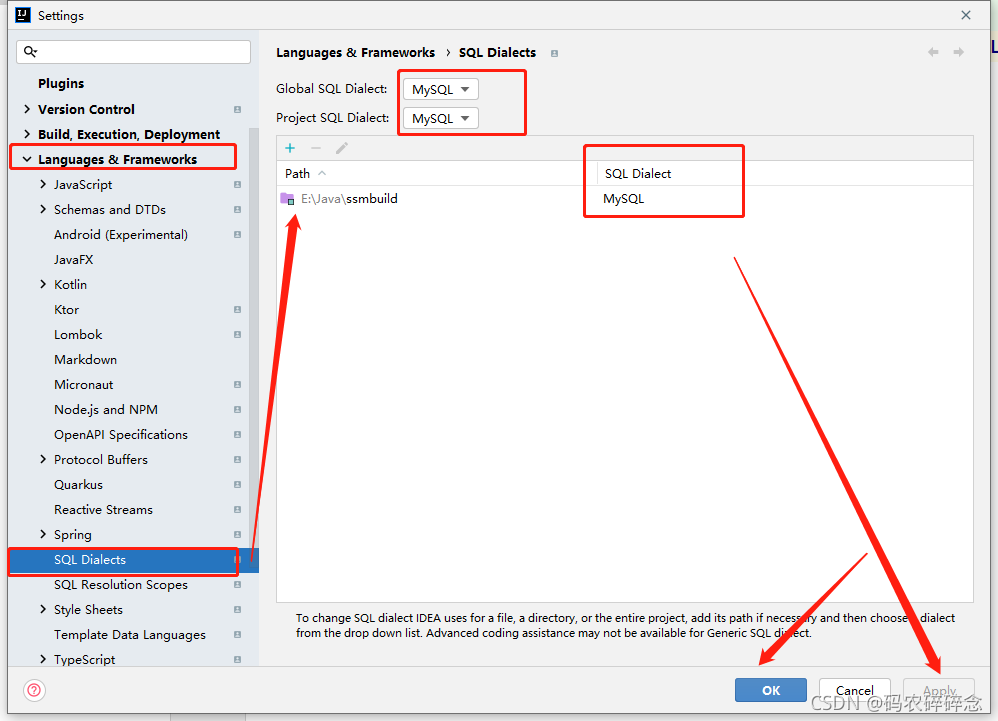This screenshot has width=998, height=721.
Task: Click project-level icon beside OpenAPI Specifications
Action: 237,435
